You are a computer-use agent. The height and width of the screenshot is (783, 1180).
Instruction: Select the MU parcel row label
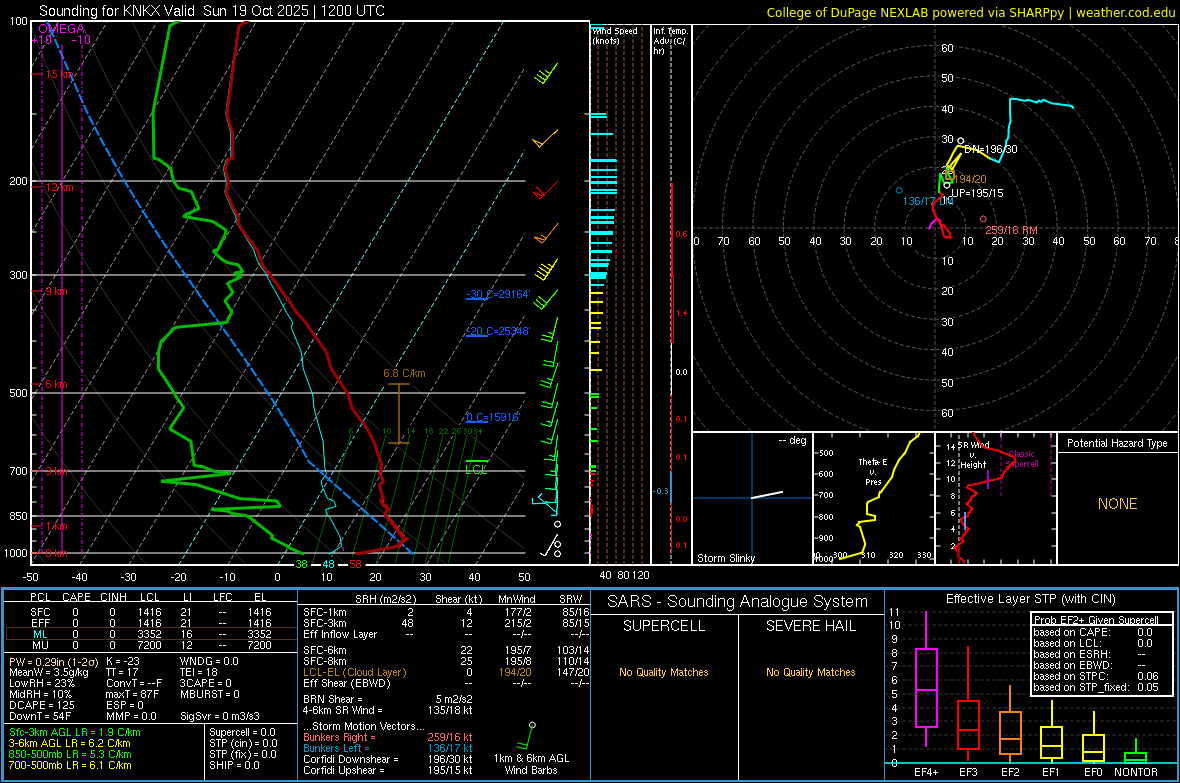point(40,645)
